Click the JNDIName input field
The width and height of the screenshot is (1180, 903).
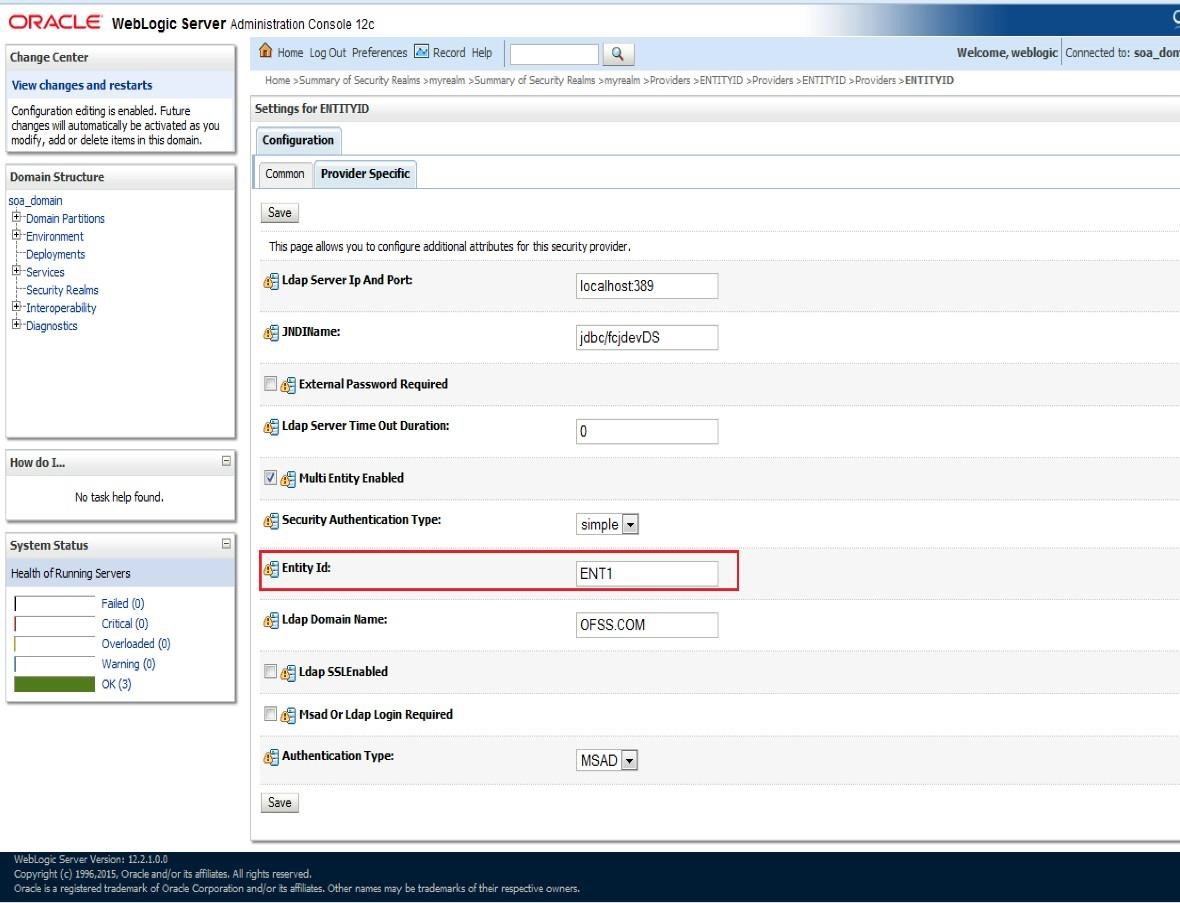pos(647,337)
